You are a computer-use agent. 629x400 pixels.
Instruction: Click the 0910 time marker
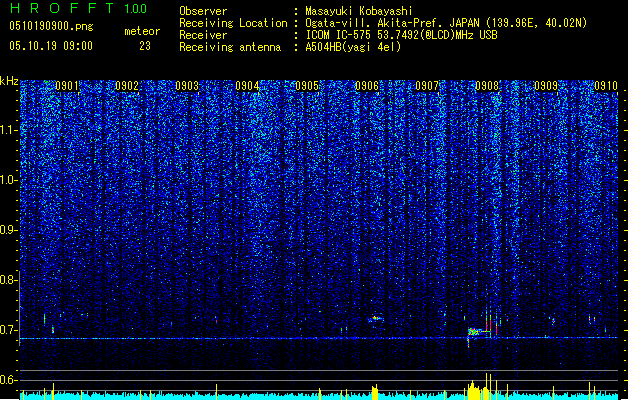click(606, 86)
